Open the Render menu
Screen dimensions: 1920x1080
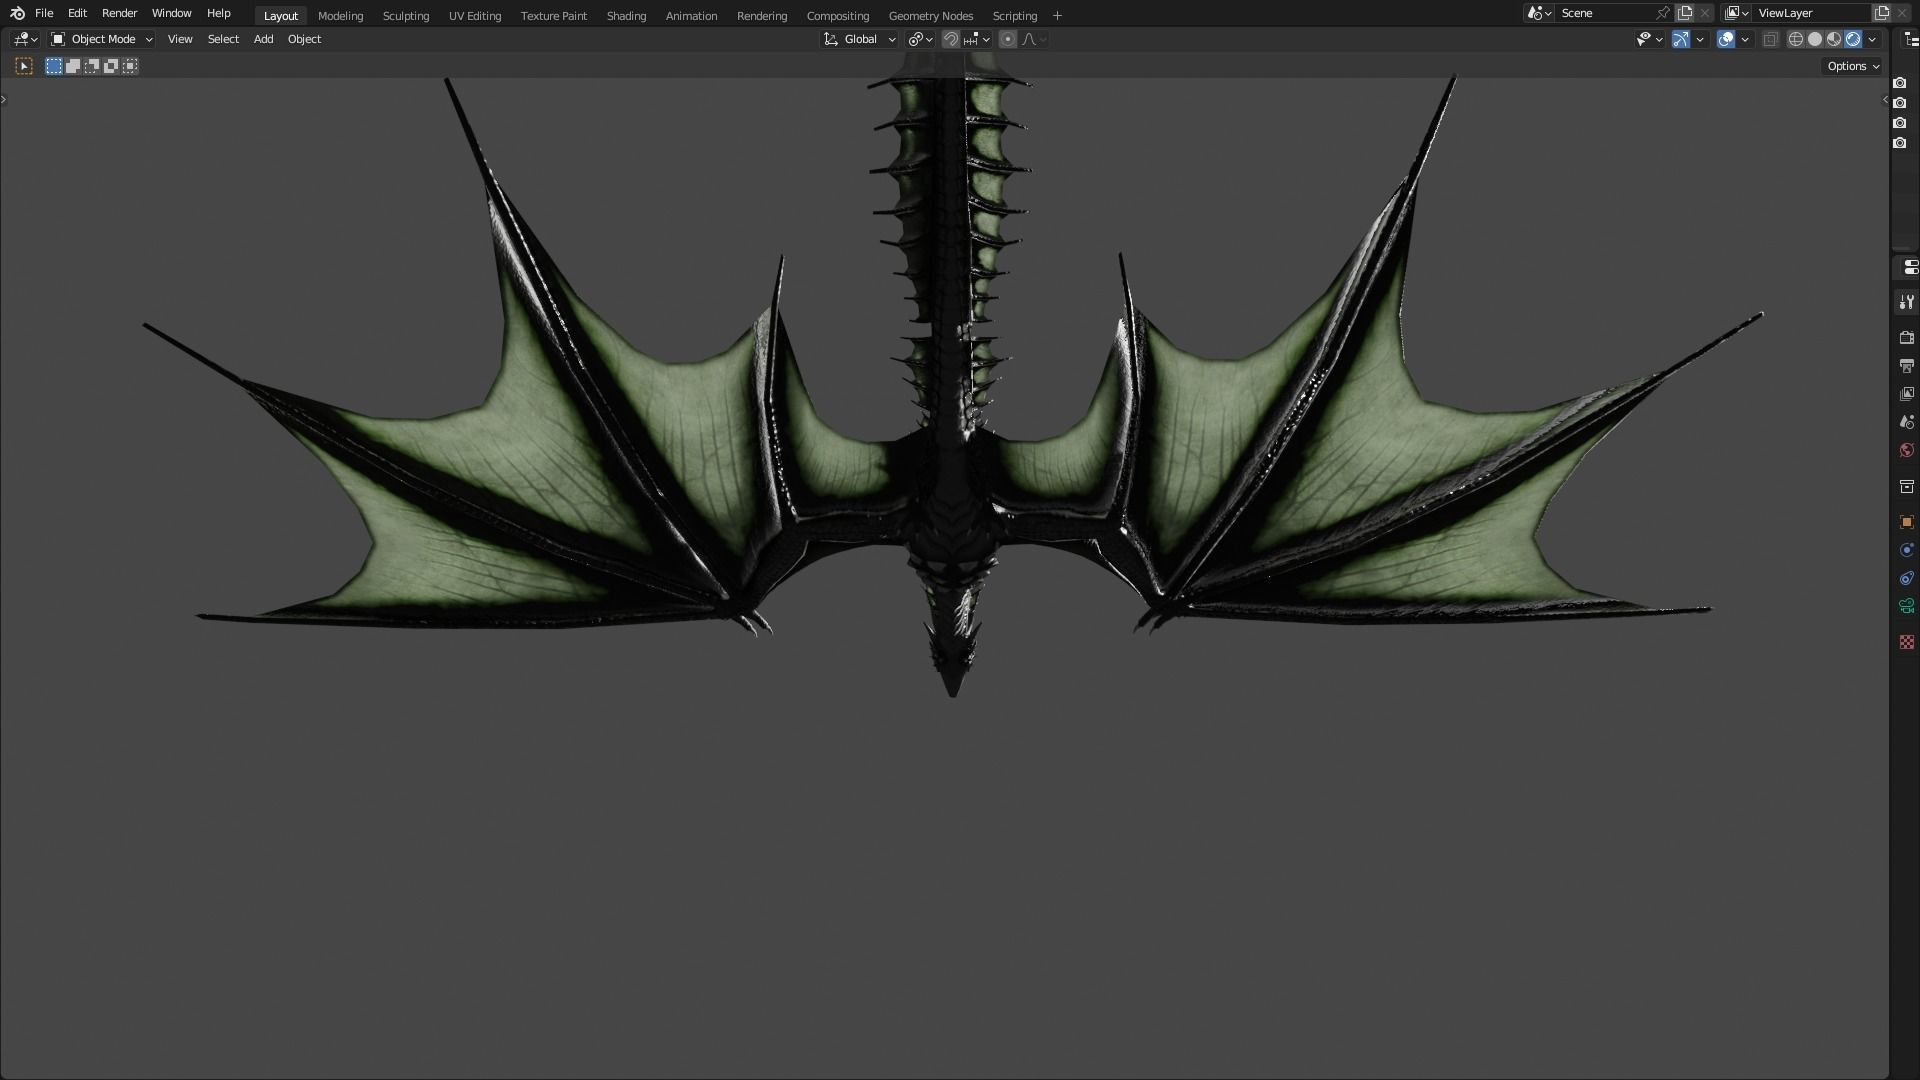click(x=119, y=13)
